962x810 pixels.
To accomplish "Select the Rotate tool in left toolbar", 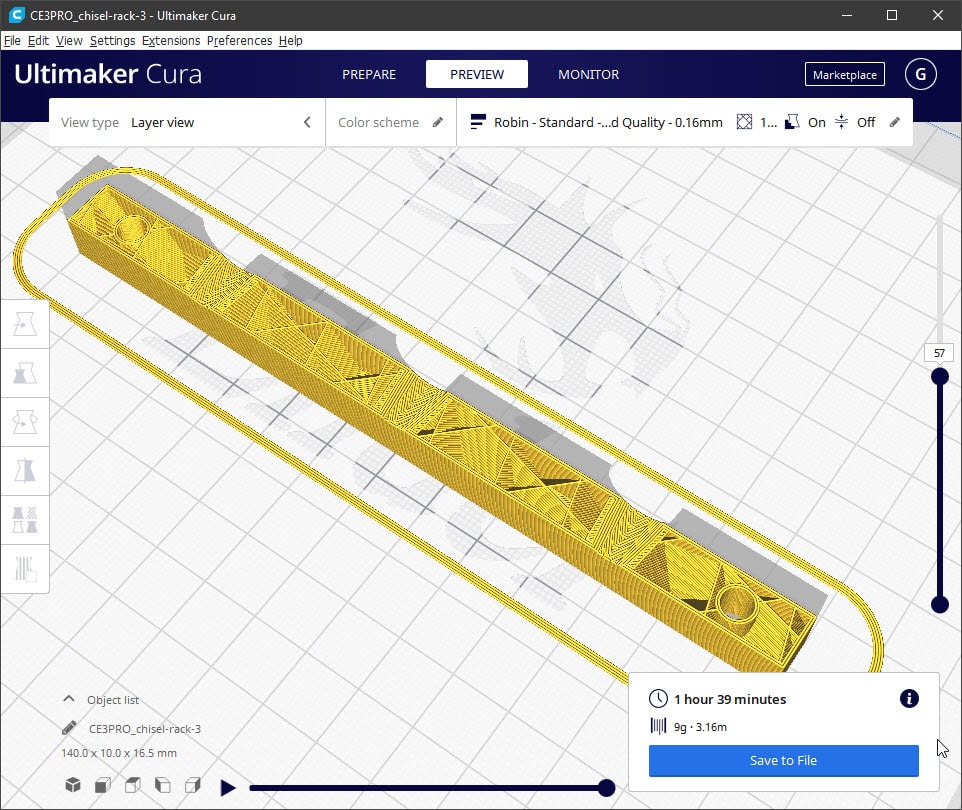I will pyautogui.click(x=25, y=422).
